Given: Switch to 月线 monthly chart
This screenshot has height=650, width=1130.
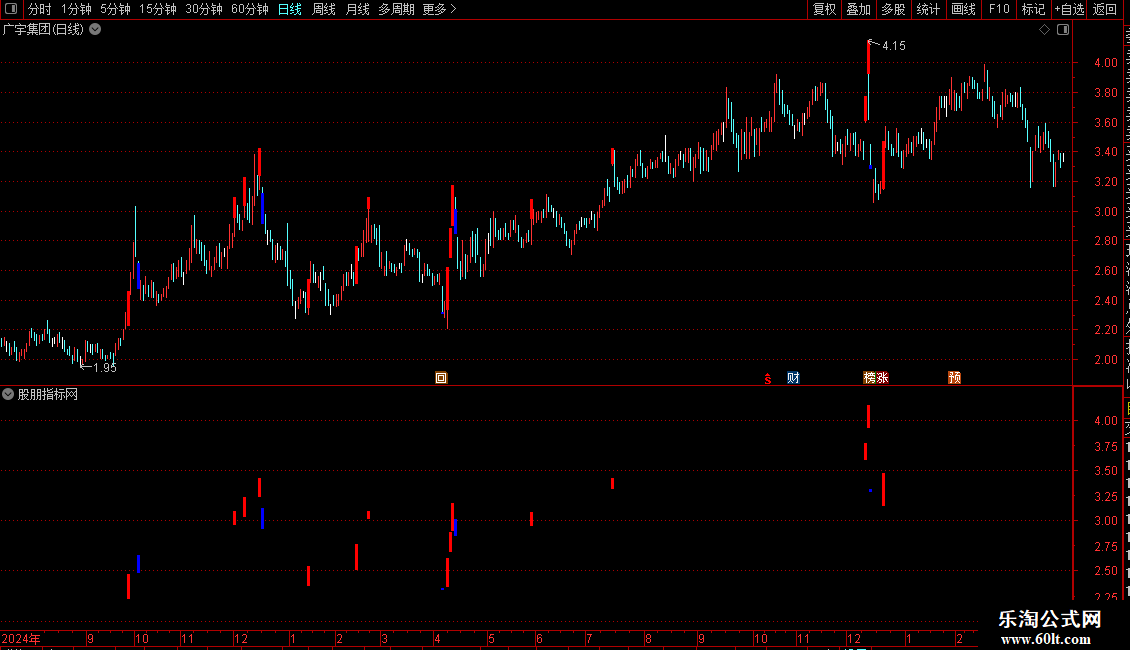Looking at the screenshot, I should tap(357, 9).
